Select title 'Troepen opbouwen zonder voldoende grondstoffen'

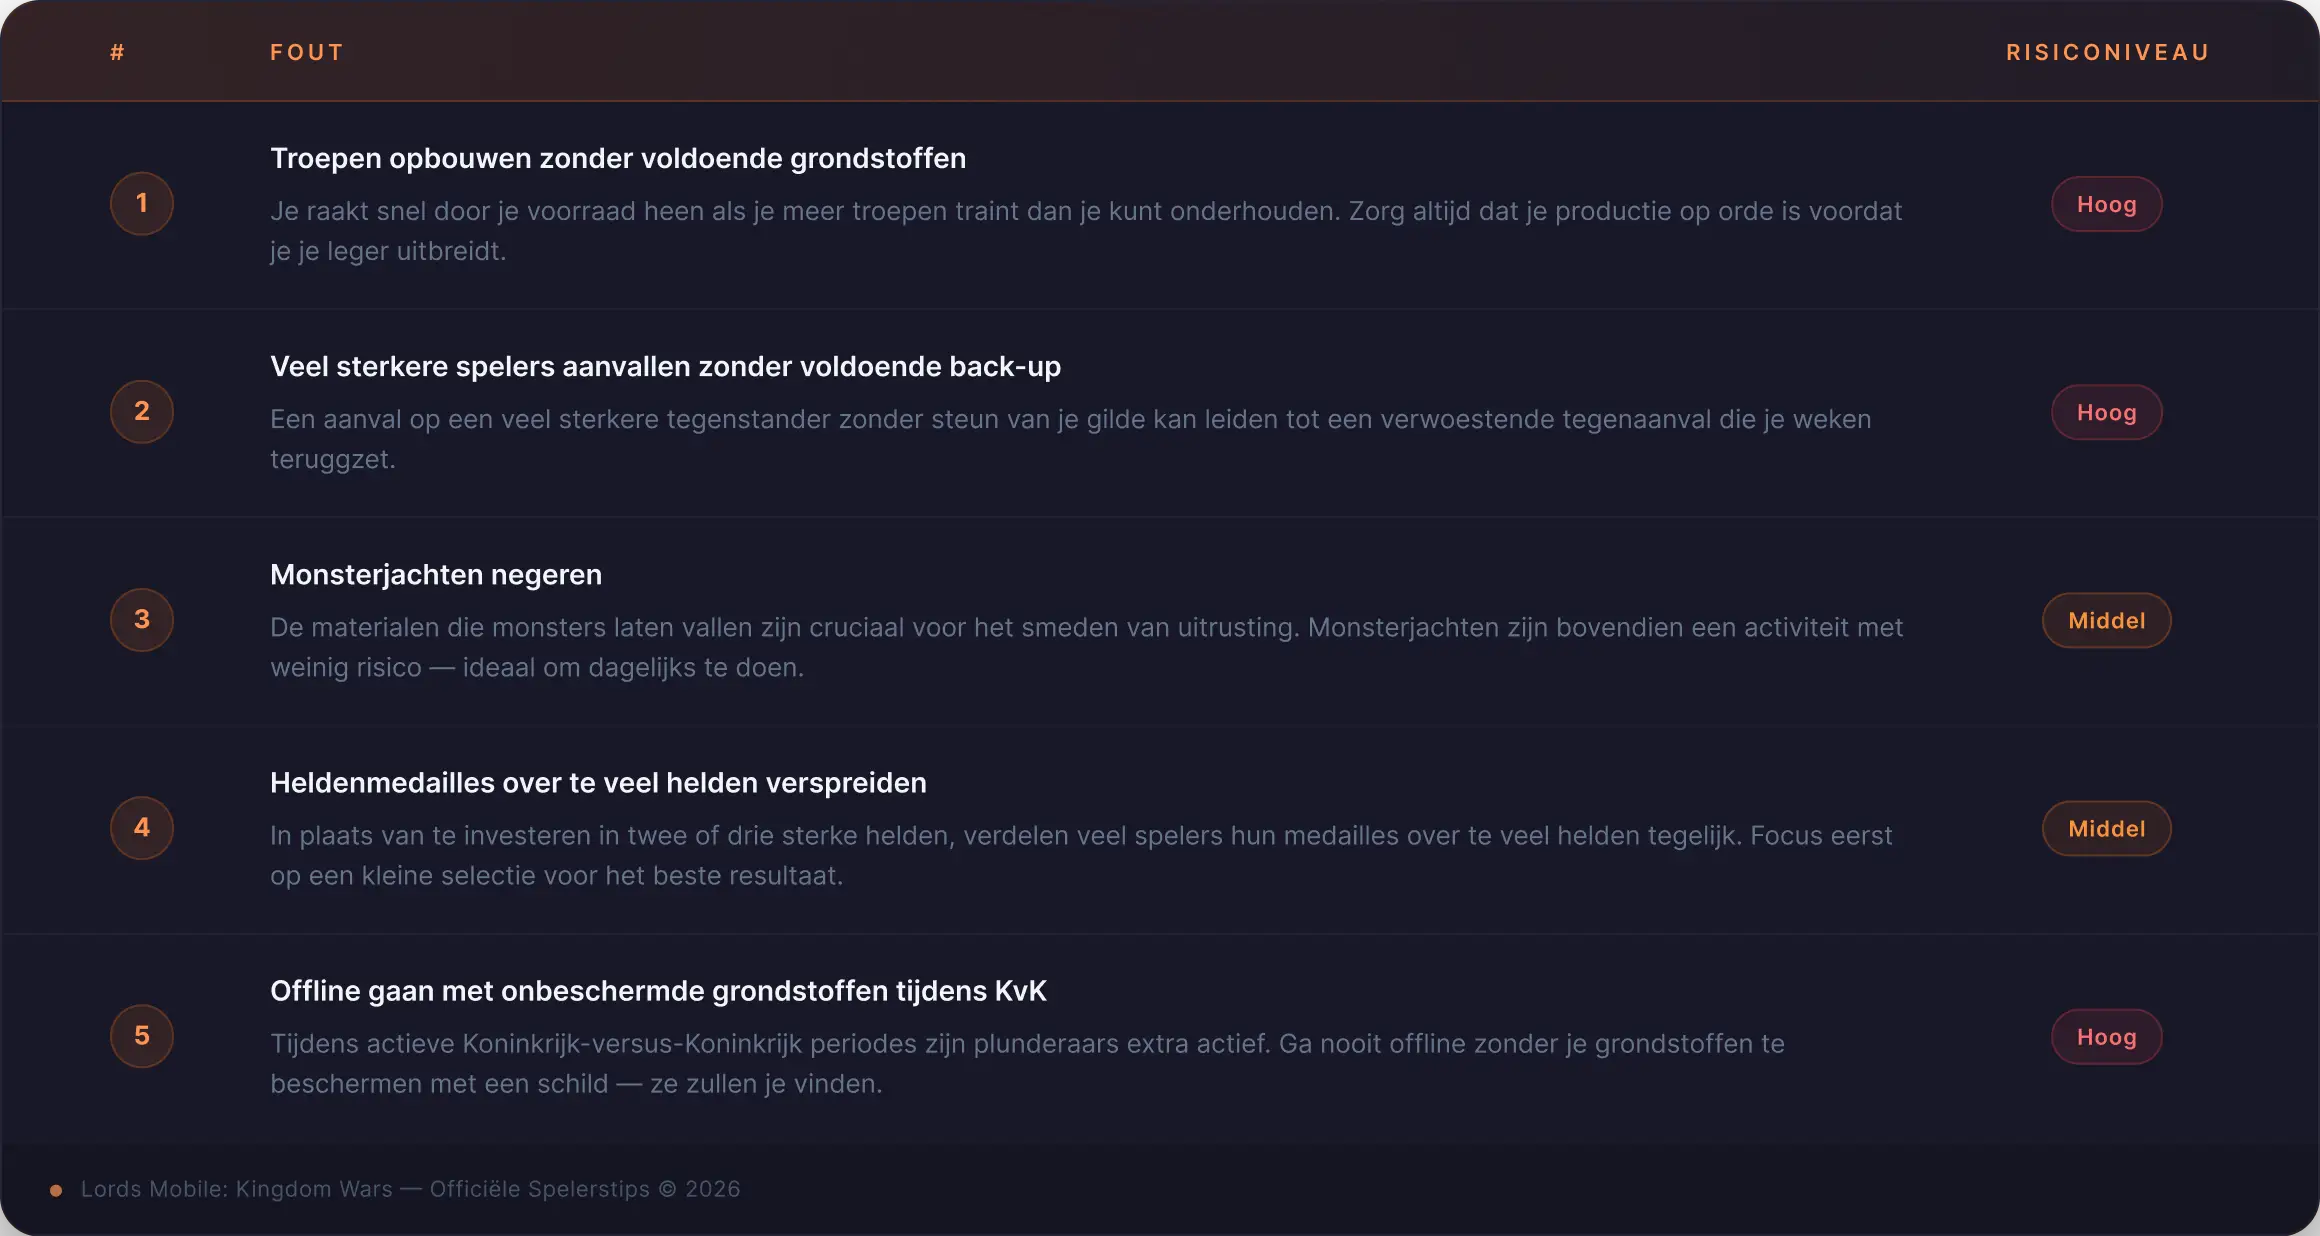coord(618,159)
